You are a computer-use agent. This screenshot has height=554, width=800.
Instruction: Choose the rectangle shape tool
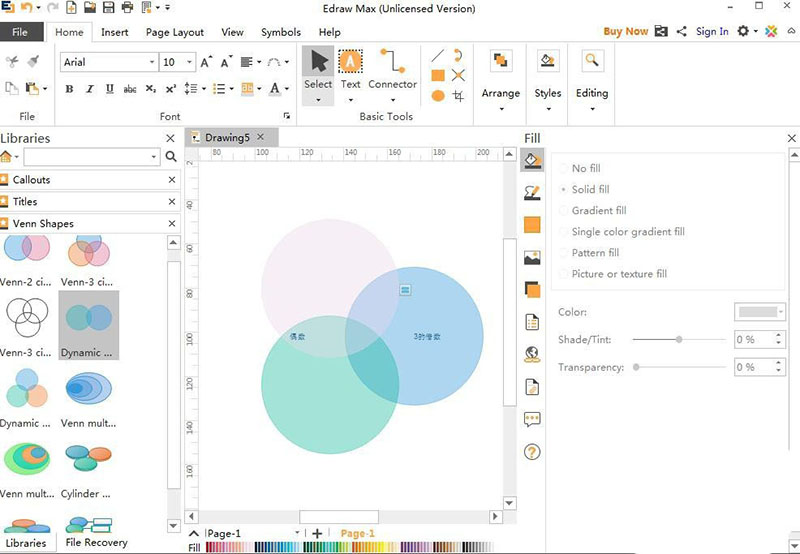point(438,75)
